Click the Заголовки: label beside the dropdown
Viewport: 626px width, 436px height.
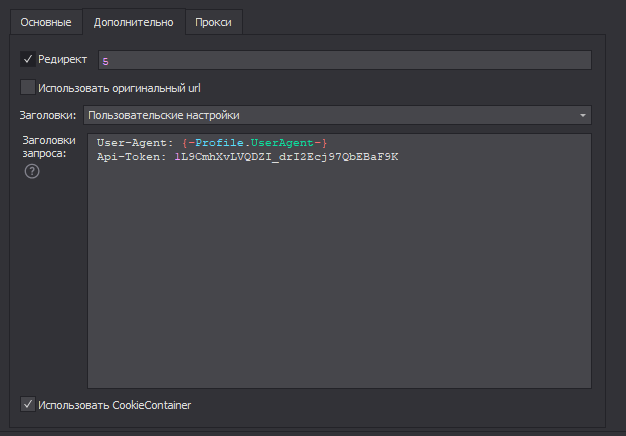point(48,115)
